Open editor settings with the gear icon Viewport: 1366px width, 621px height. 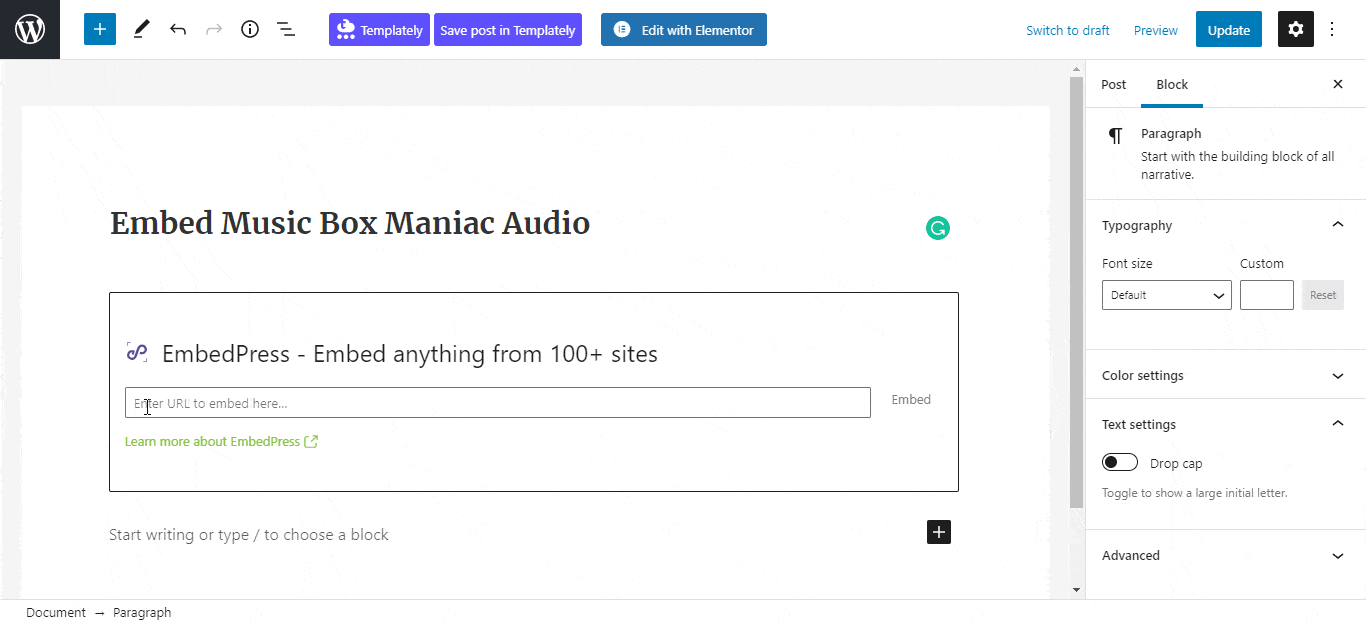1295,29
